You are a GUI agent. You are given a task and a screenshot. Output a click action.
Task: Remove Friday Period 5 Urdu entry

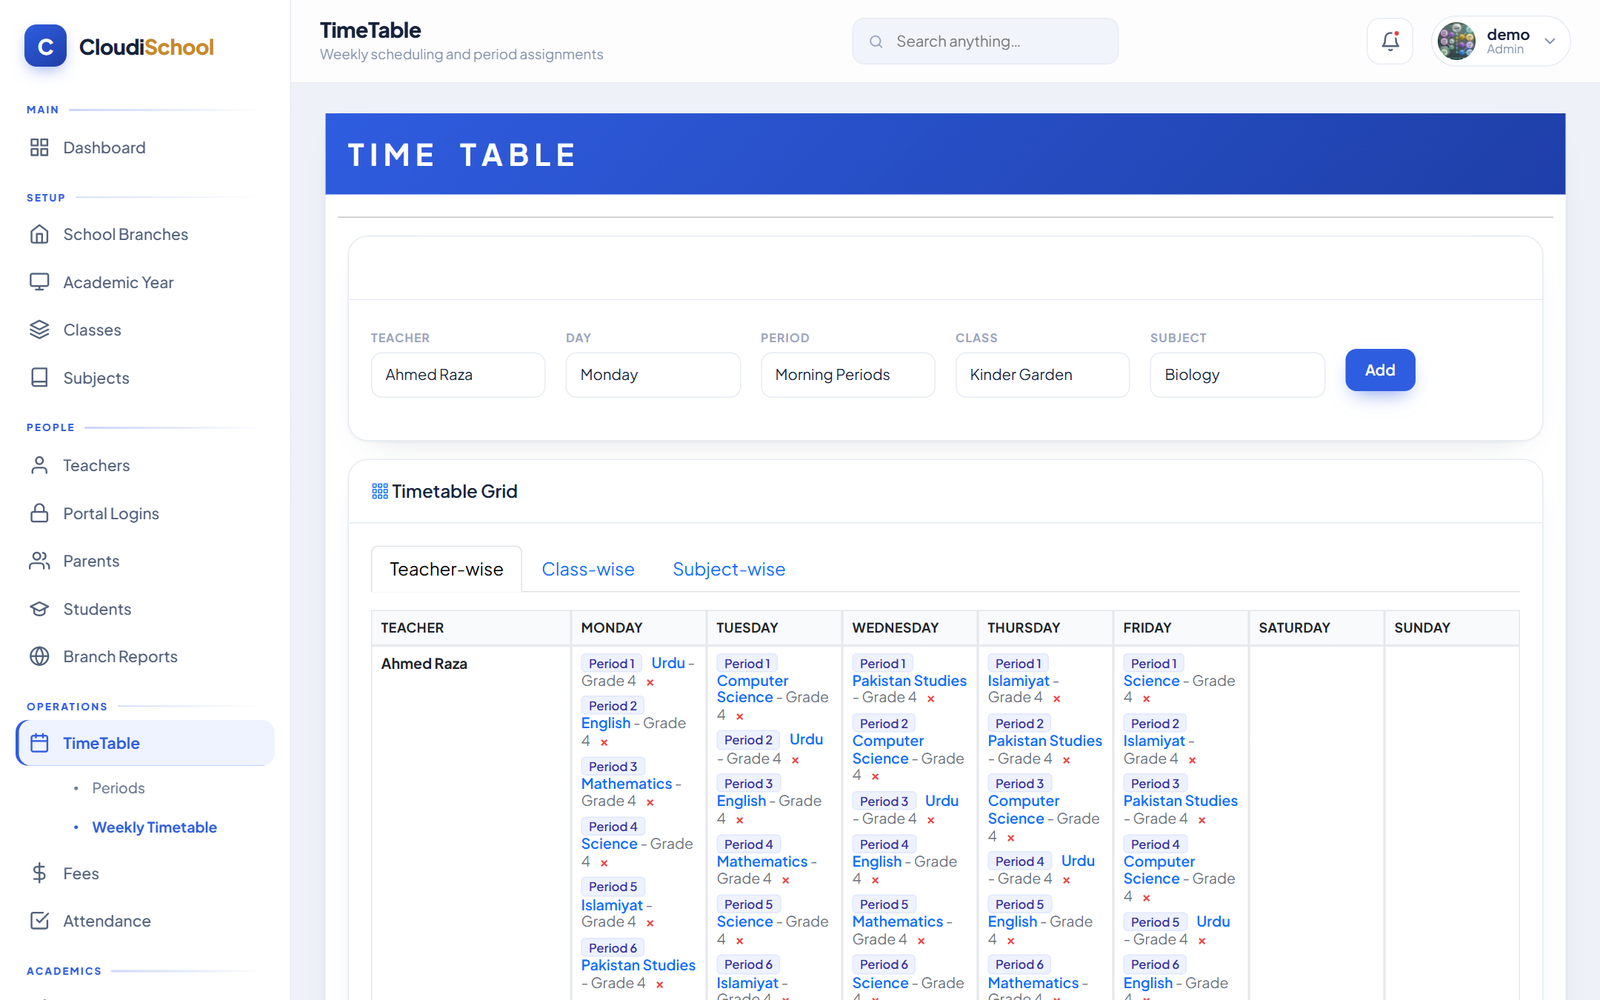[1202, 941]
